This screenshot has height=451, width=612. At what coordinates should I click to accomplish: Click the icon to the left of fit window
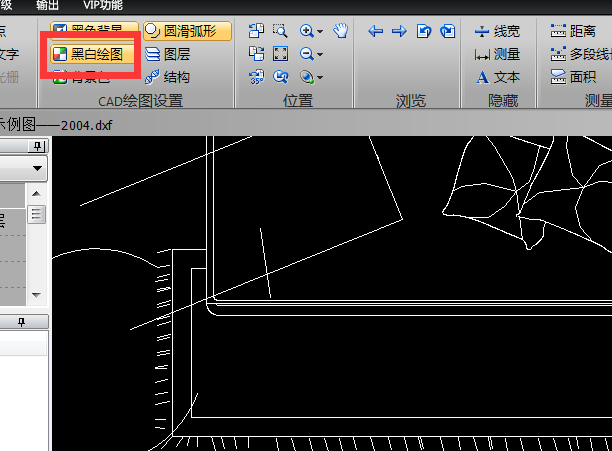pos(256,54)
